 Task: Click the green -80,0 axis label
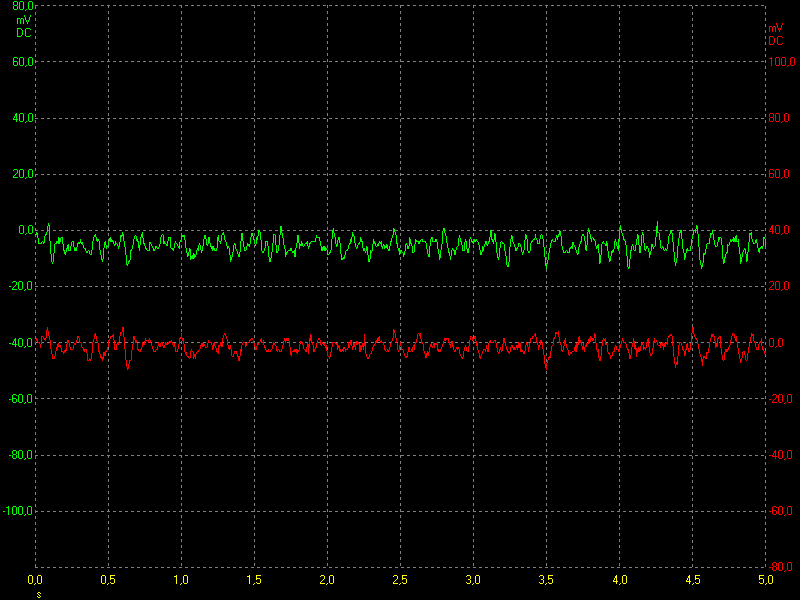tap(21, 455)
